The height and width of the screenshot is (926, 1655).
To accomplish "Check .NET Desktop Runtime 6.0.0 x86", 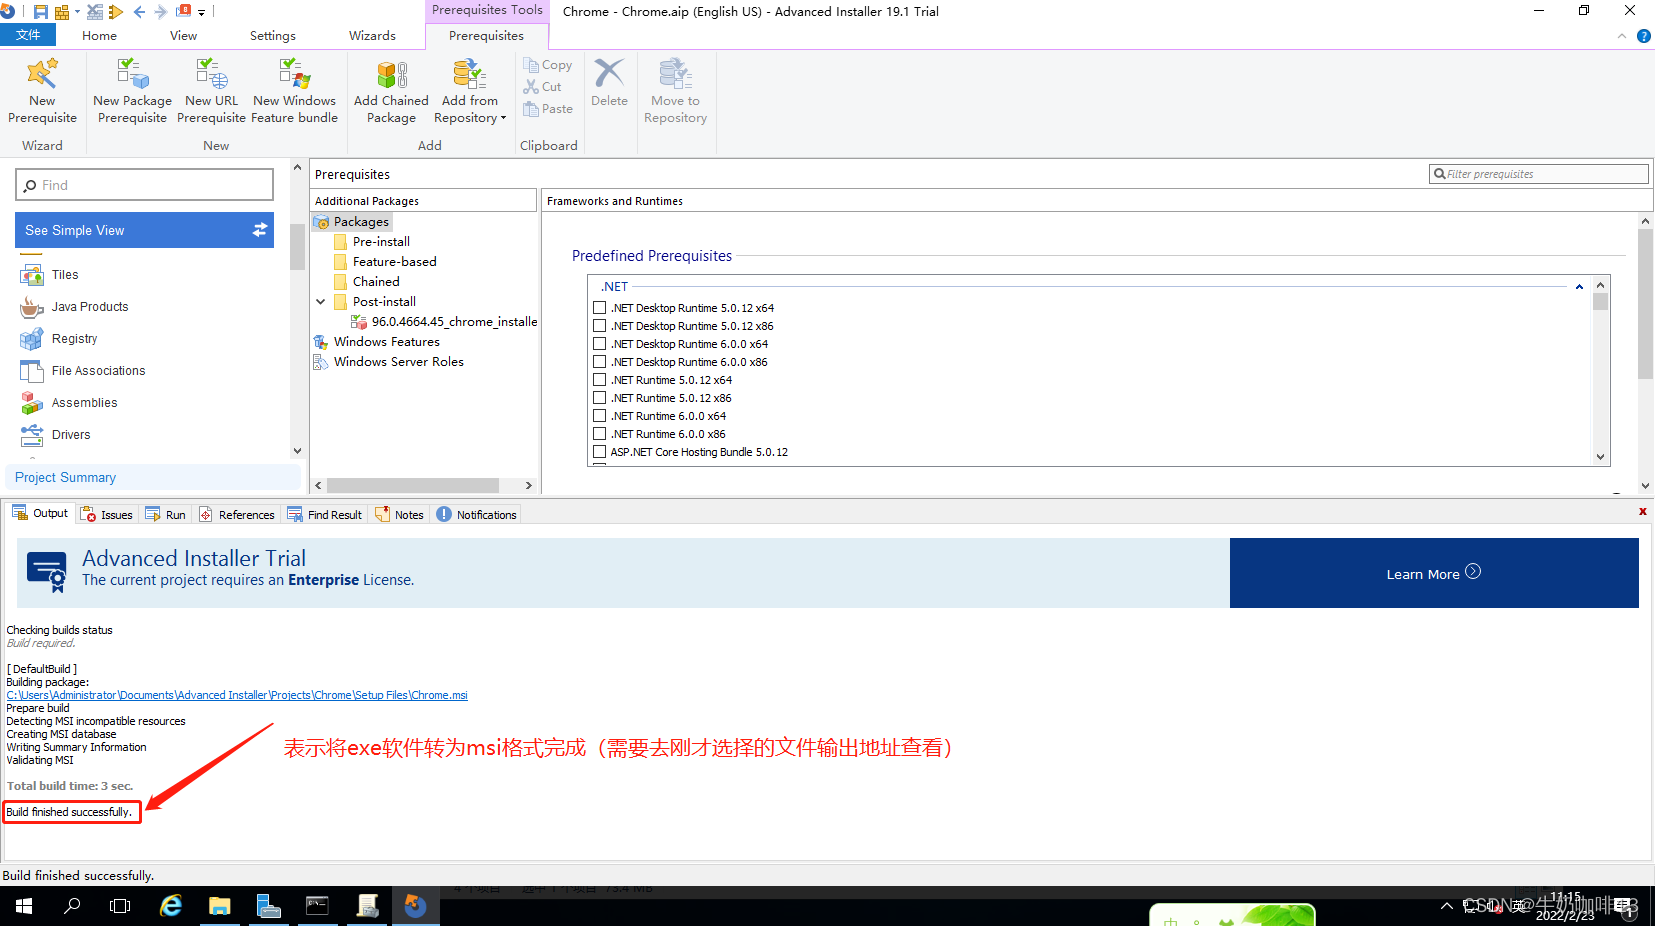I will click(600, 362).
